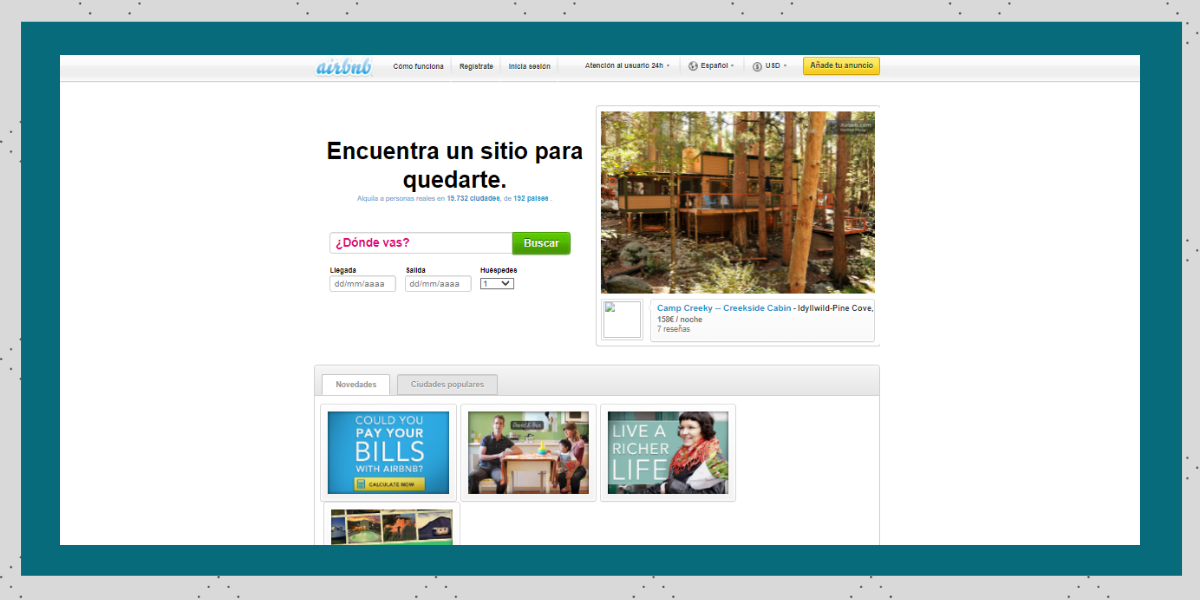
Task: Open the family at table thumbnail
Action: (528, 452)
